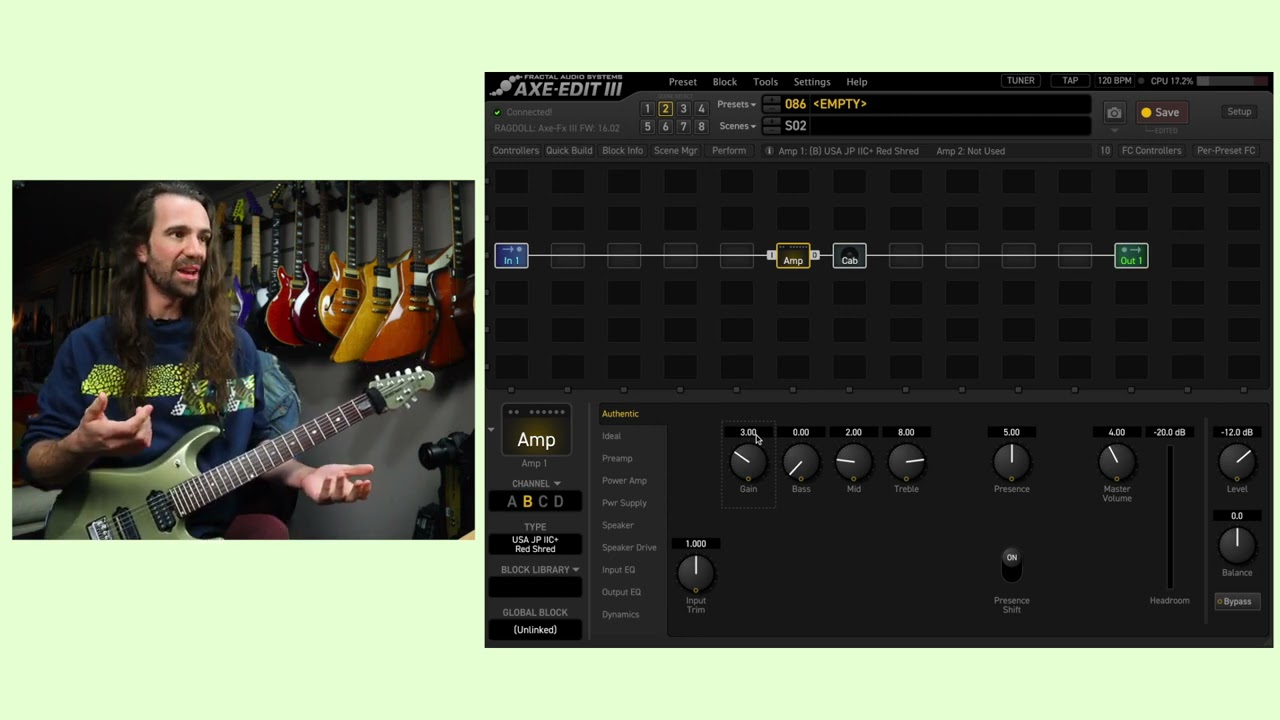Switch to the Authentic page
This screenshot has height=720, width=1280.
coord(620,414)
